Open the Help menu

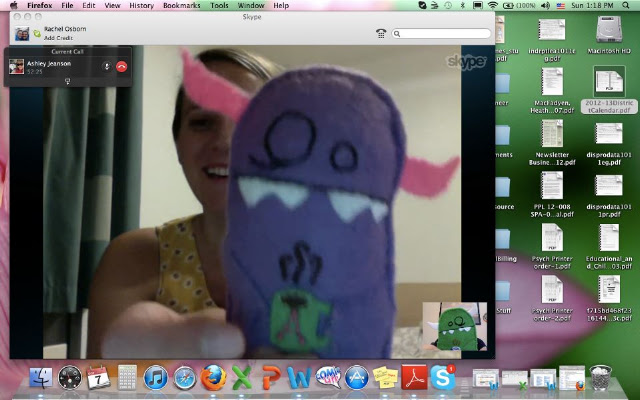click(x=281, y=5)
